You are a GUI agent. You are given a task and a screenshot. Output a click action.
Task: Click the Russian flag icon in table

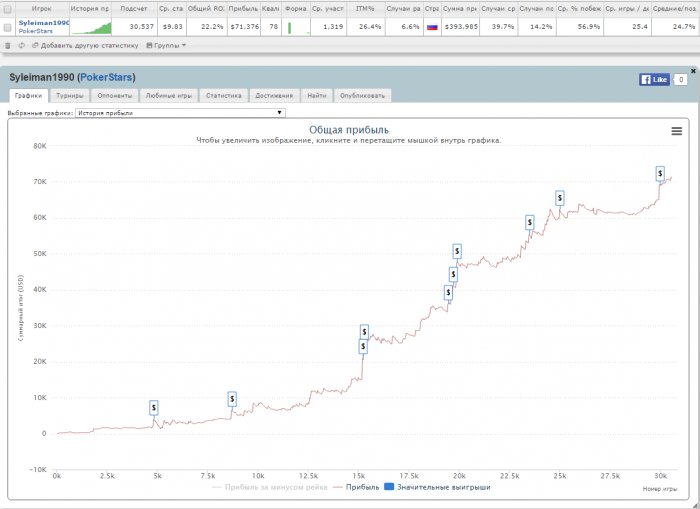pos(432,28)
